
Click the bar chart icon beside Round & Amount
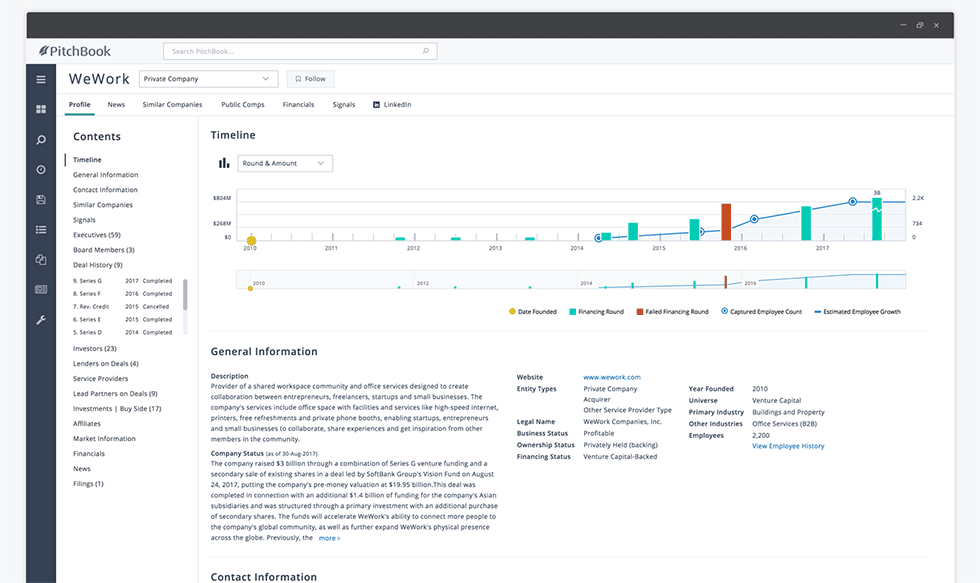coord(224,163)
